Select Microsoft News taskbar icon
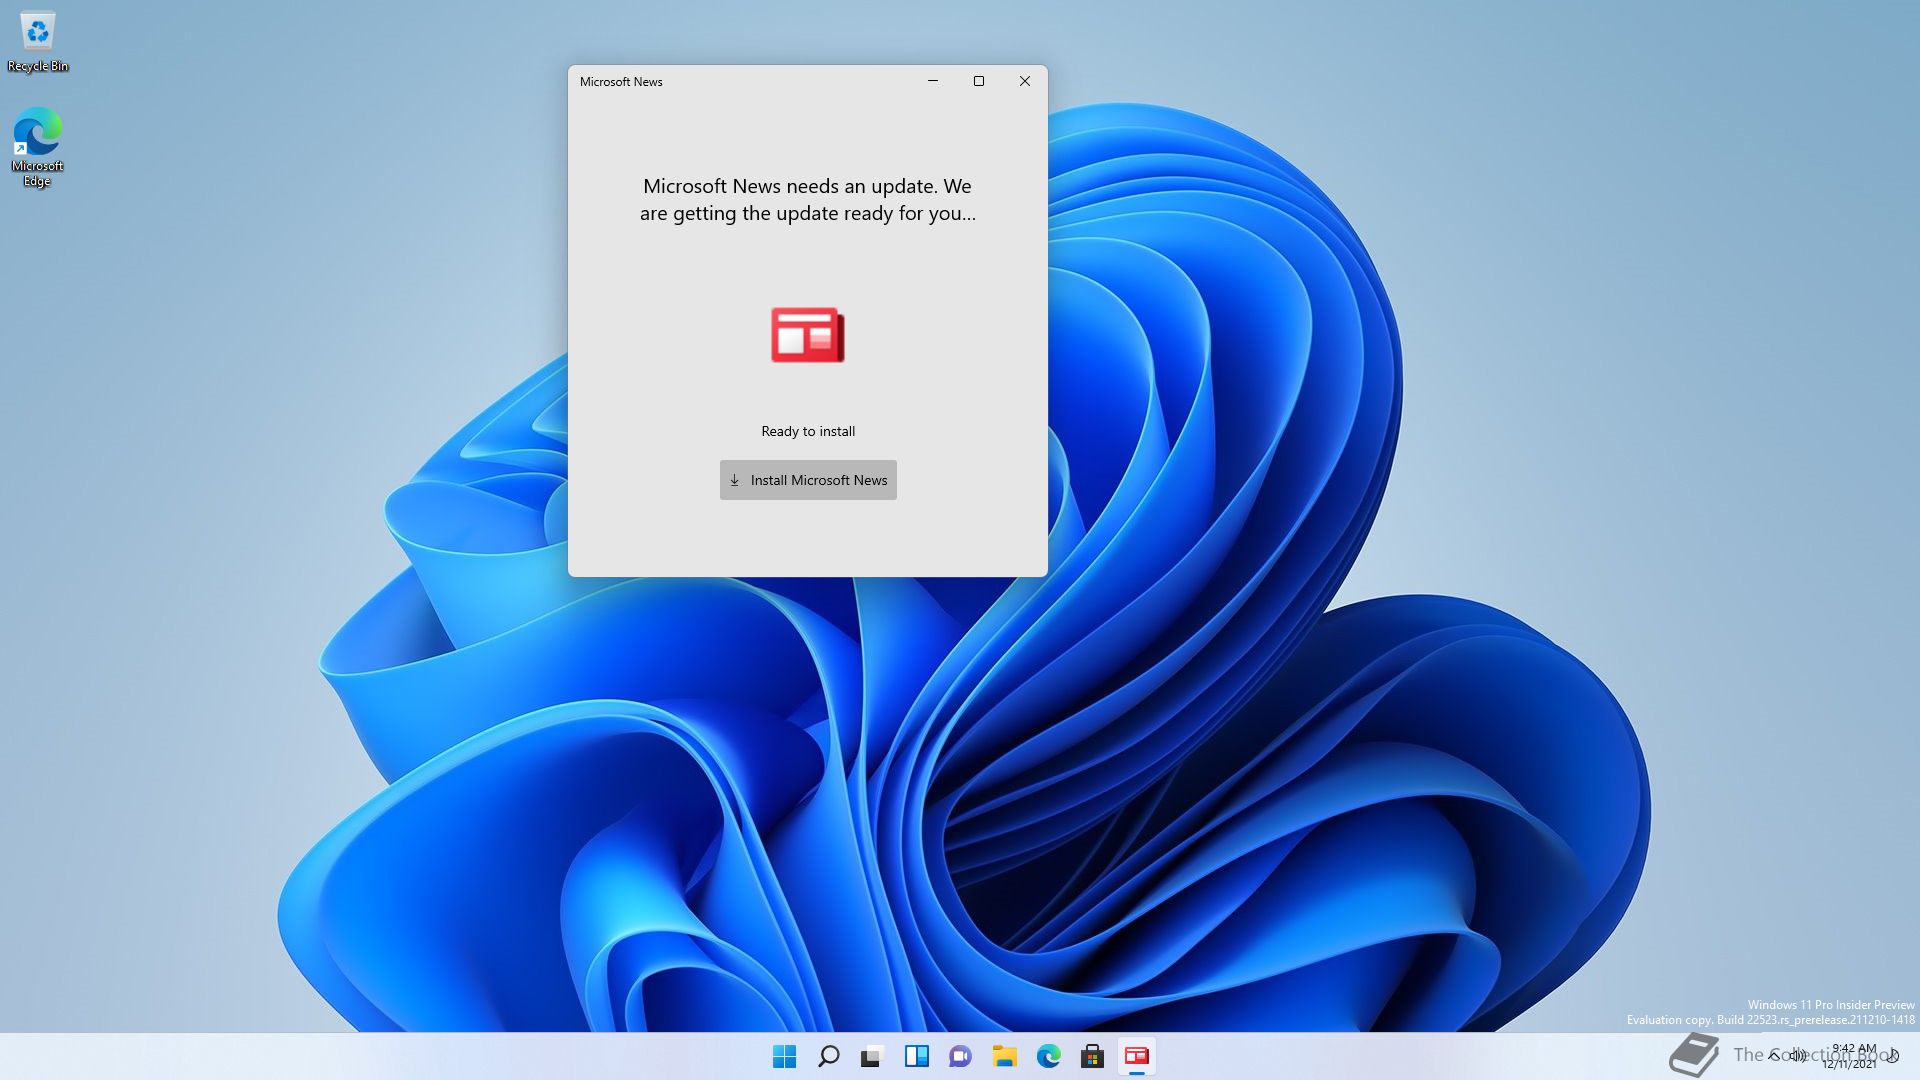Image resolution: width=1920 pixels, height=1080 pixels. [x=1137, y=1056]
